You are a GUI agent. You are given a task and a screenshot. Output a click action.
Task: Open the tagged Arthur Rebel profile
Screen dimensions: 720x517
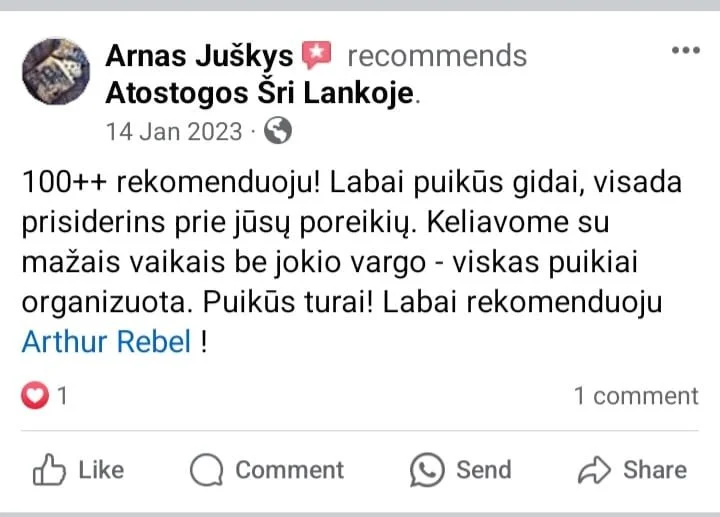(106, 342)
